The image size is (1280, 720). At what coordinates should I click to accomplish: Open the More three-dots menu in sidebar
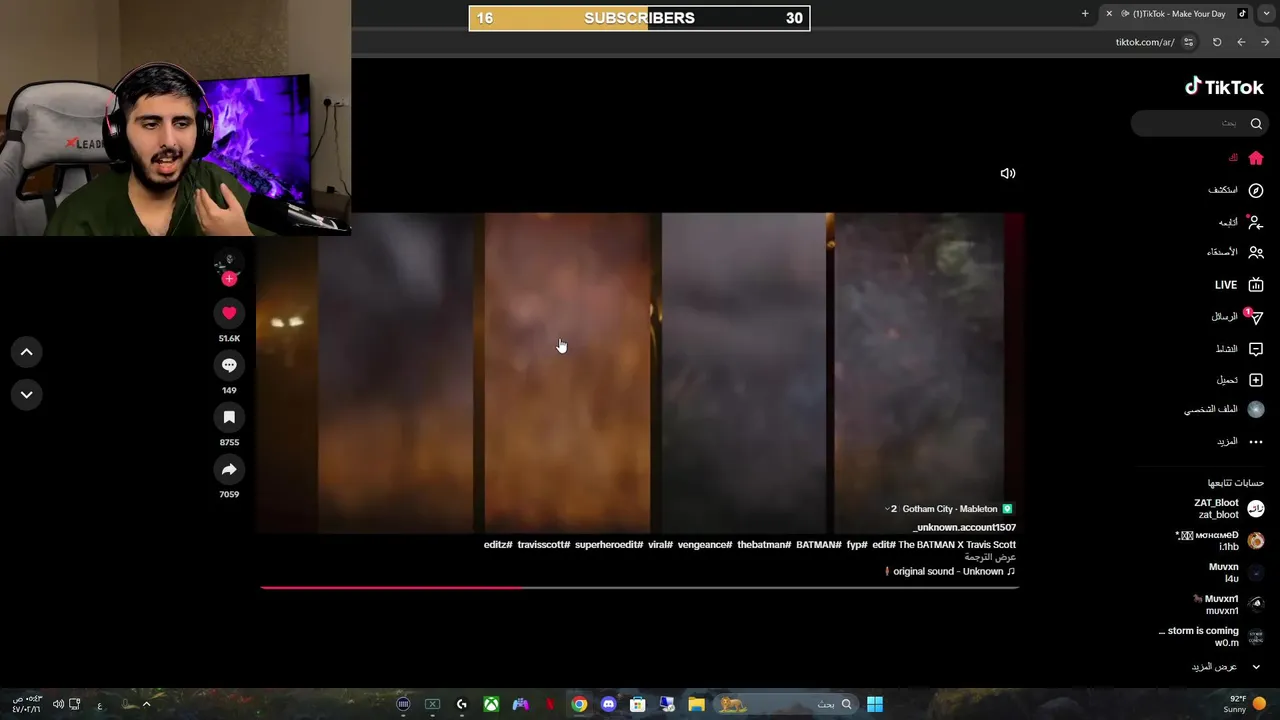coord(1256,441)
